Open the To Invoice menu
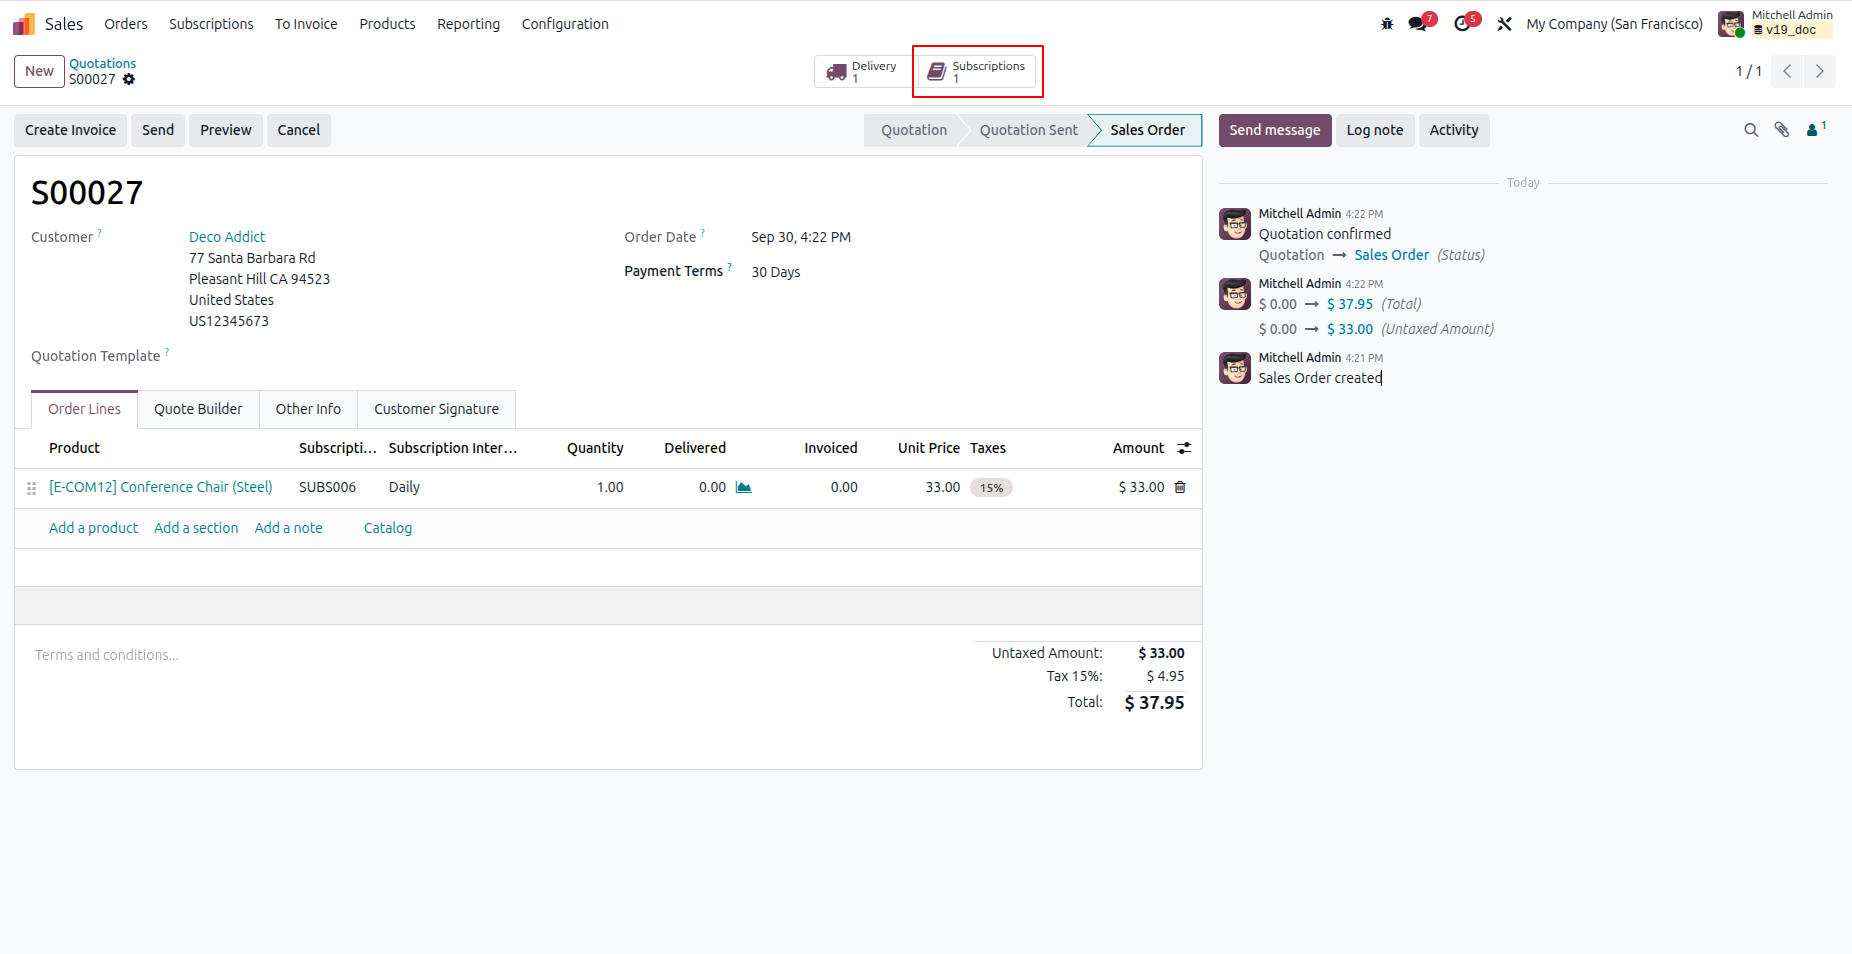The width and height of the screenshot is (1852, 954). 306,24
